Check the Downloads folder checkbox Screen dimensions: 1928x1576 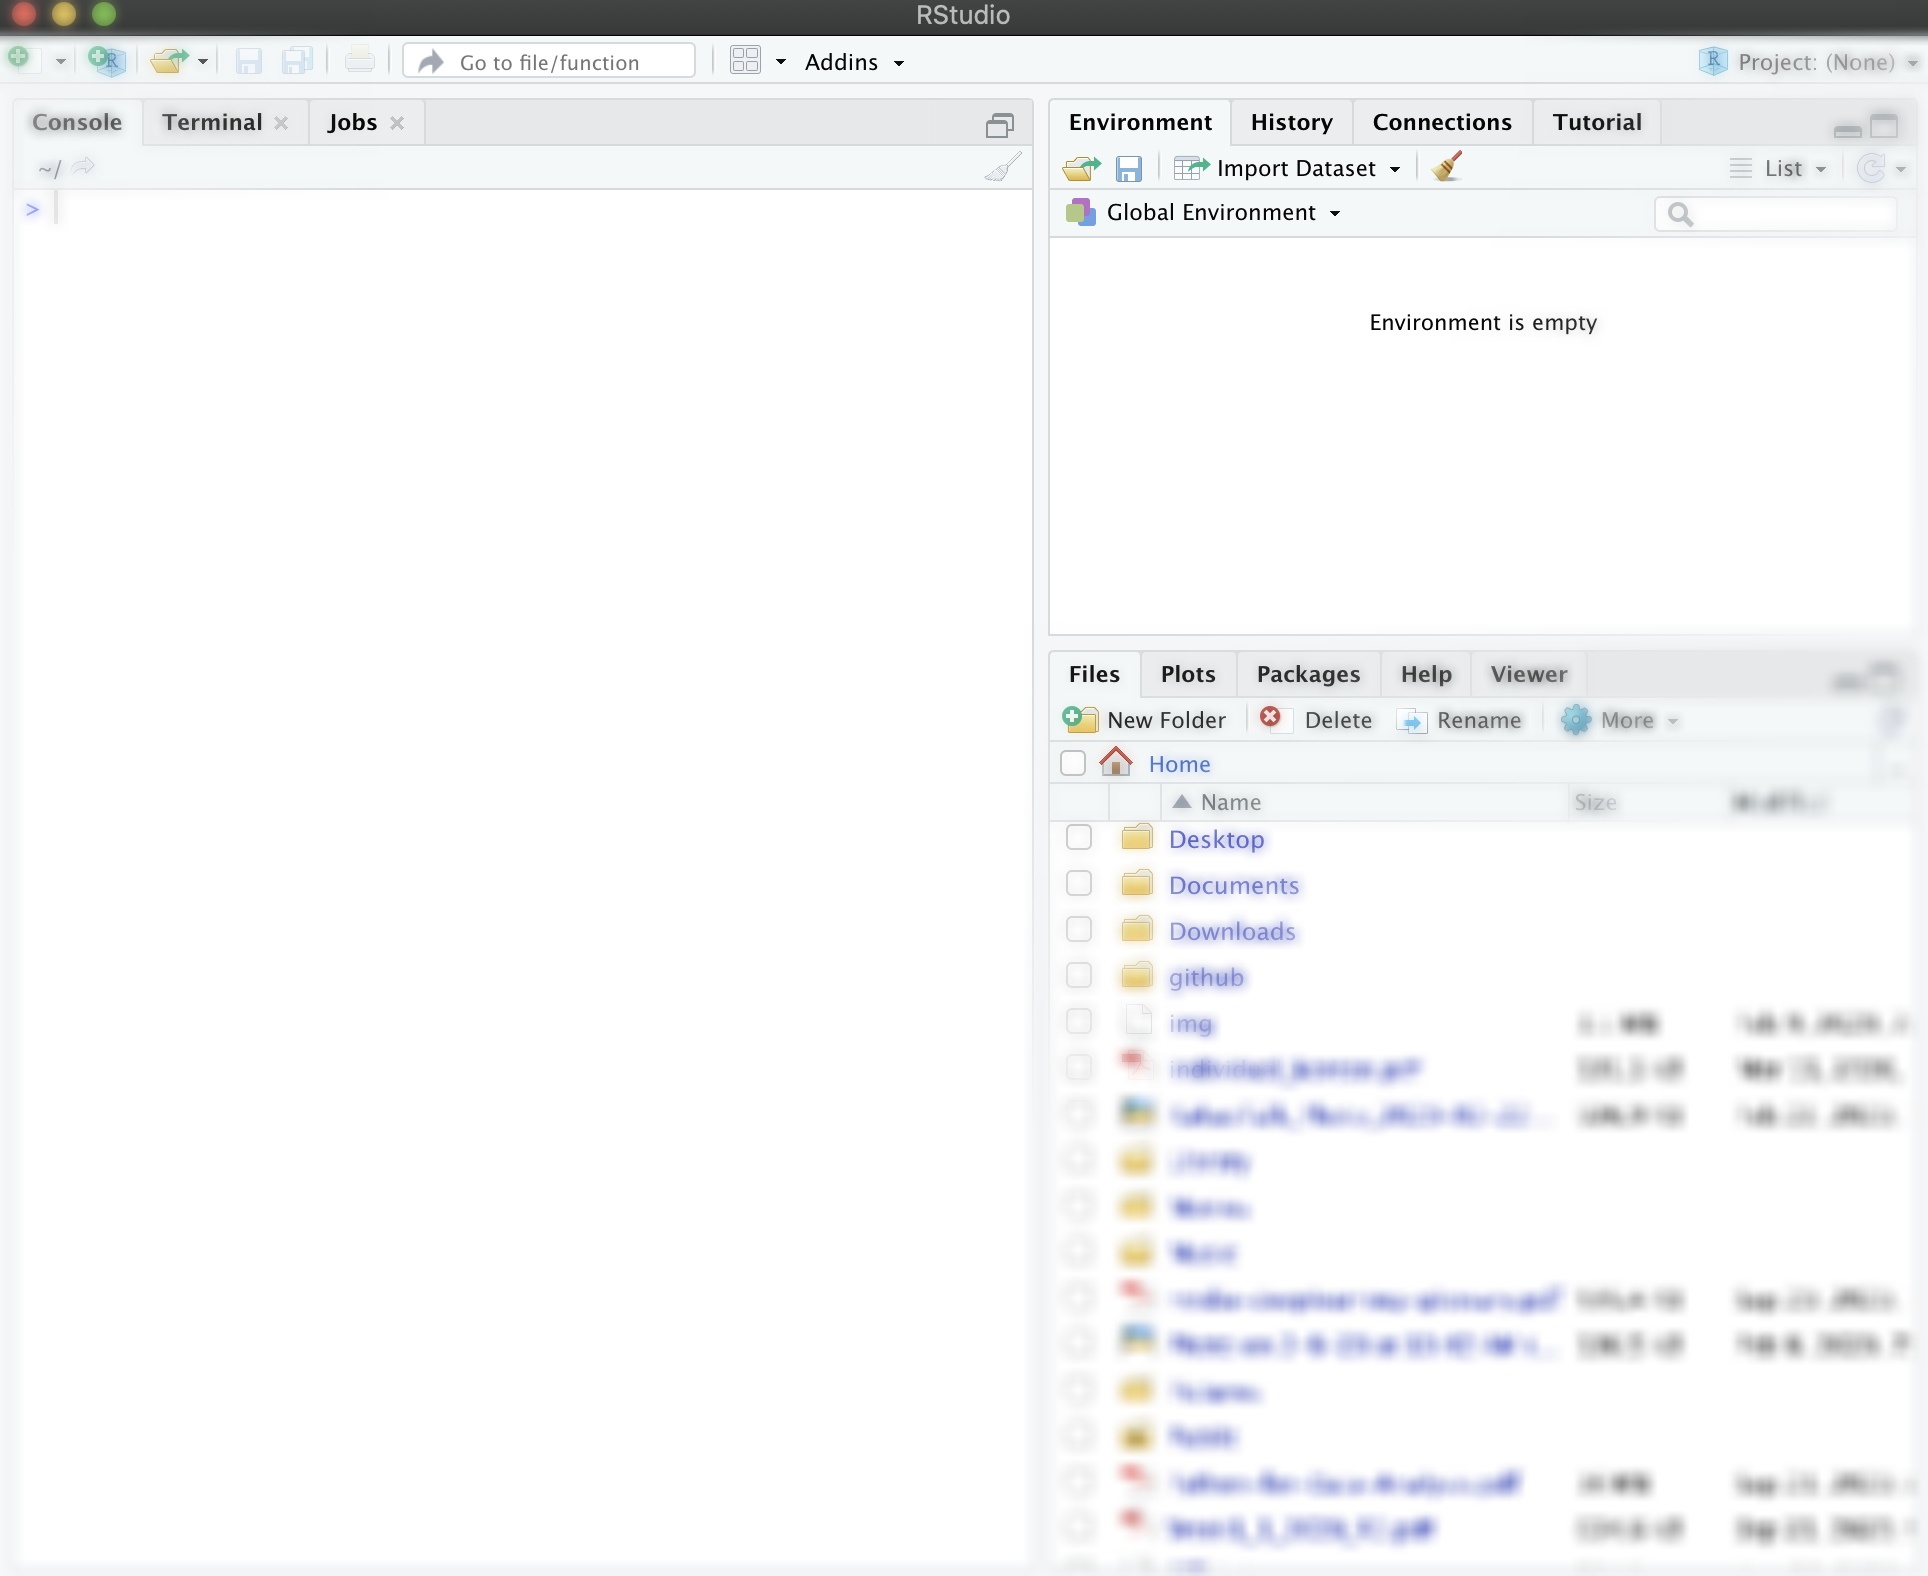1079,929
